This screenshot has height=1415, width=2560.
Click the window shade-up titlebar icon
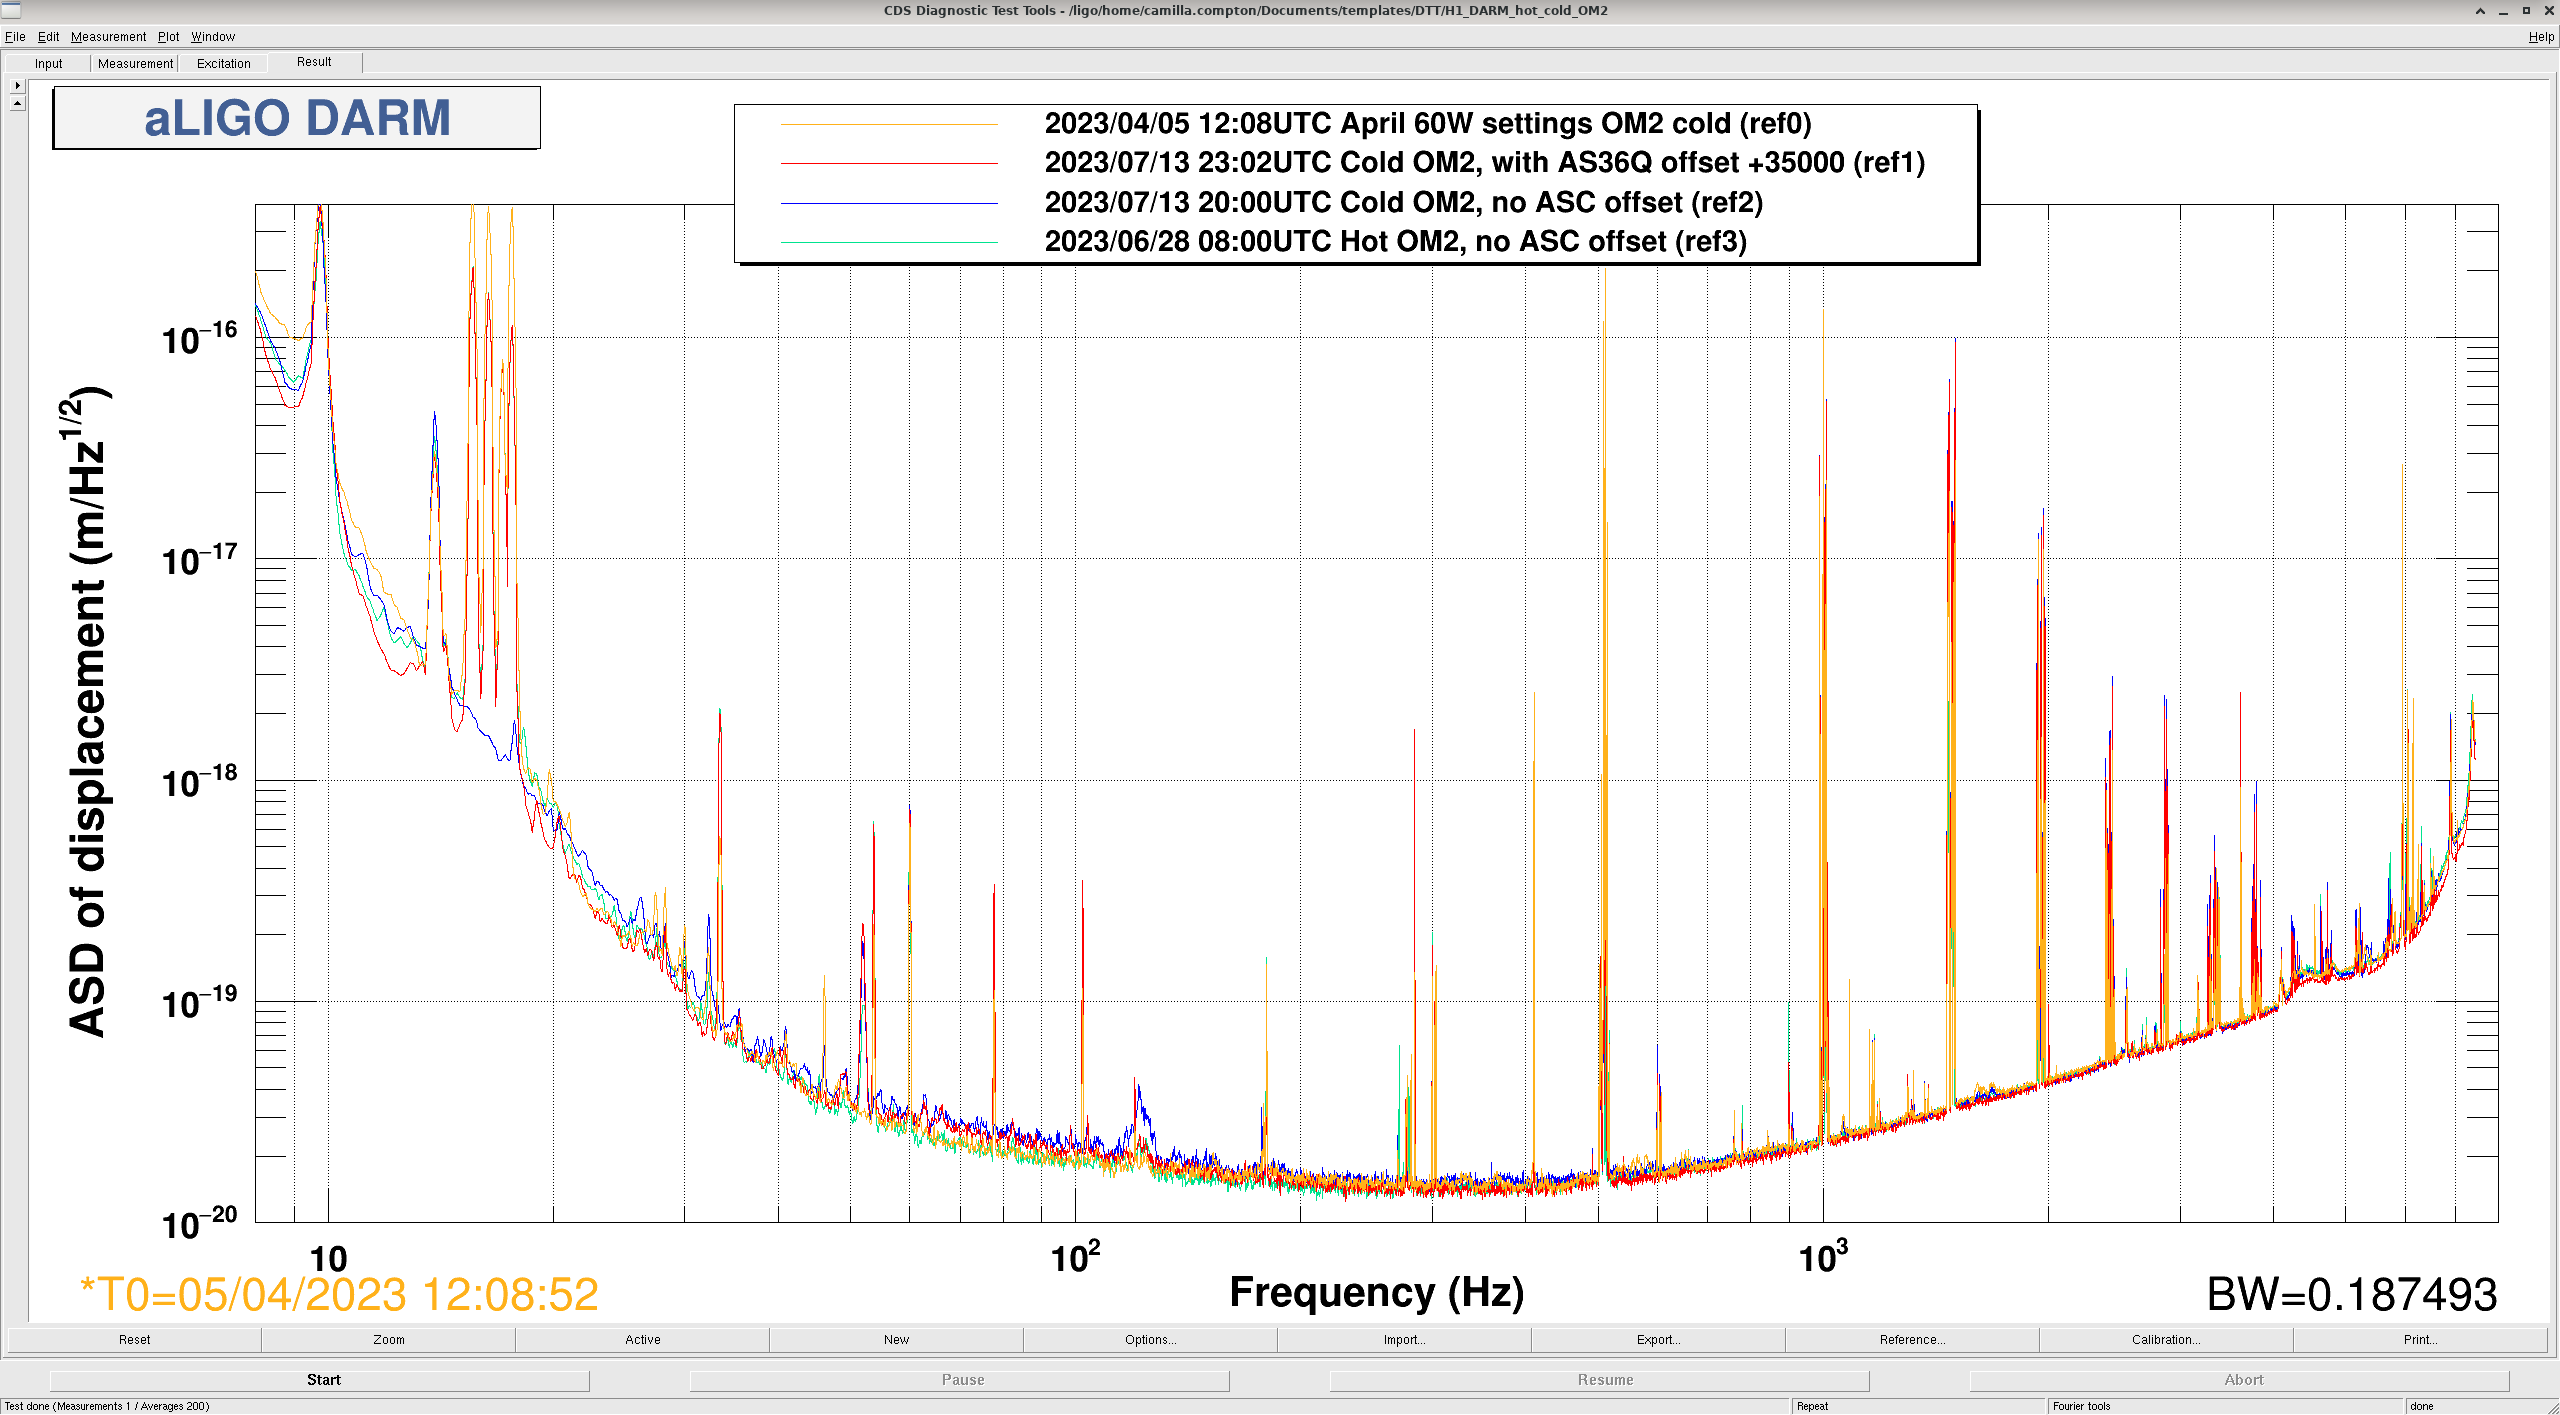click(x=2479, y=11)
